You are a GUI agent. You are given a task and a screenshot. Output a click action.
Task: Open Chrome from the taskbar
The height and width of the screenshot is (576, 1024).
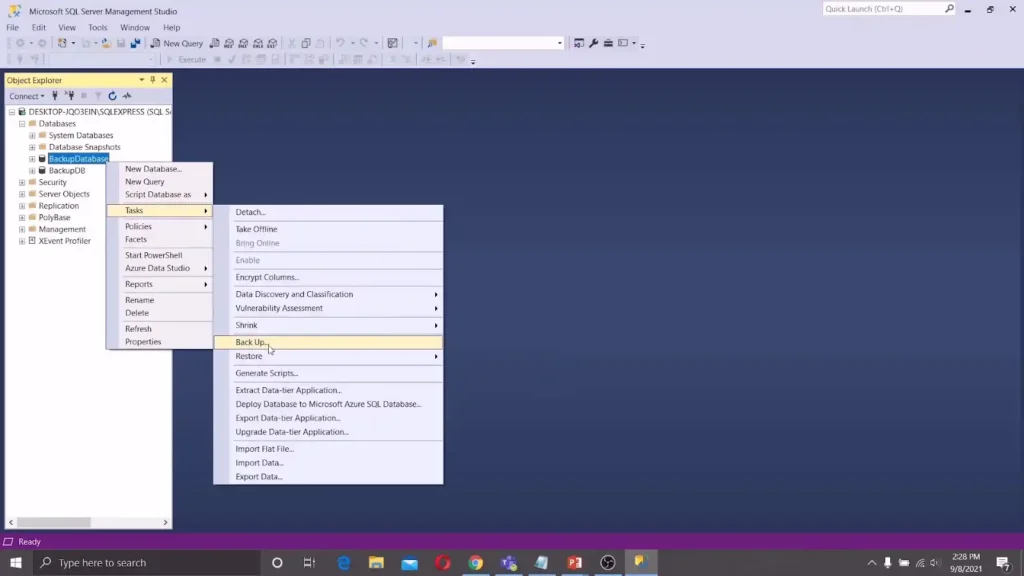tap(475, 562)
